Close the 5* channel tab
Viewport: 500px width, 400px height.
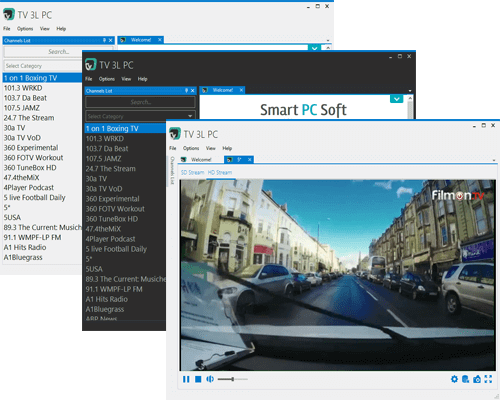point(250,160)
